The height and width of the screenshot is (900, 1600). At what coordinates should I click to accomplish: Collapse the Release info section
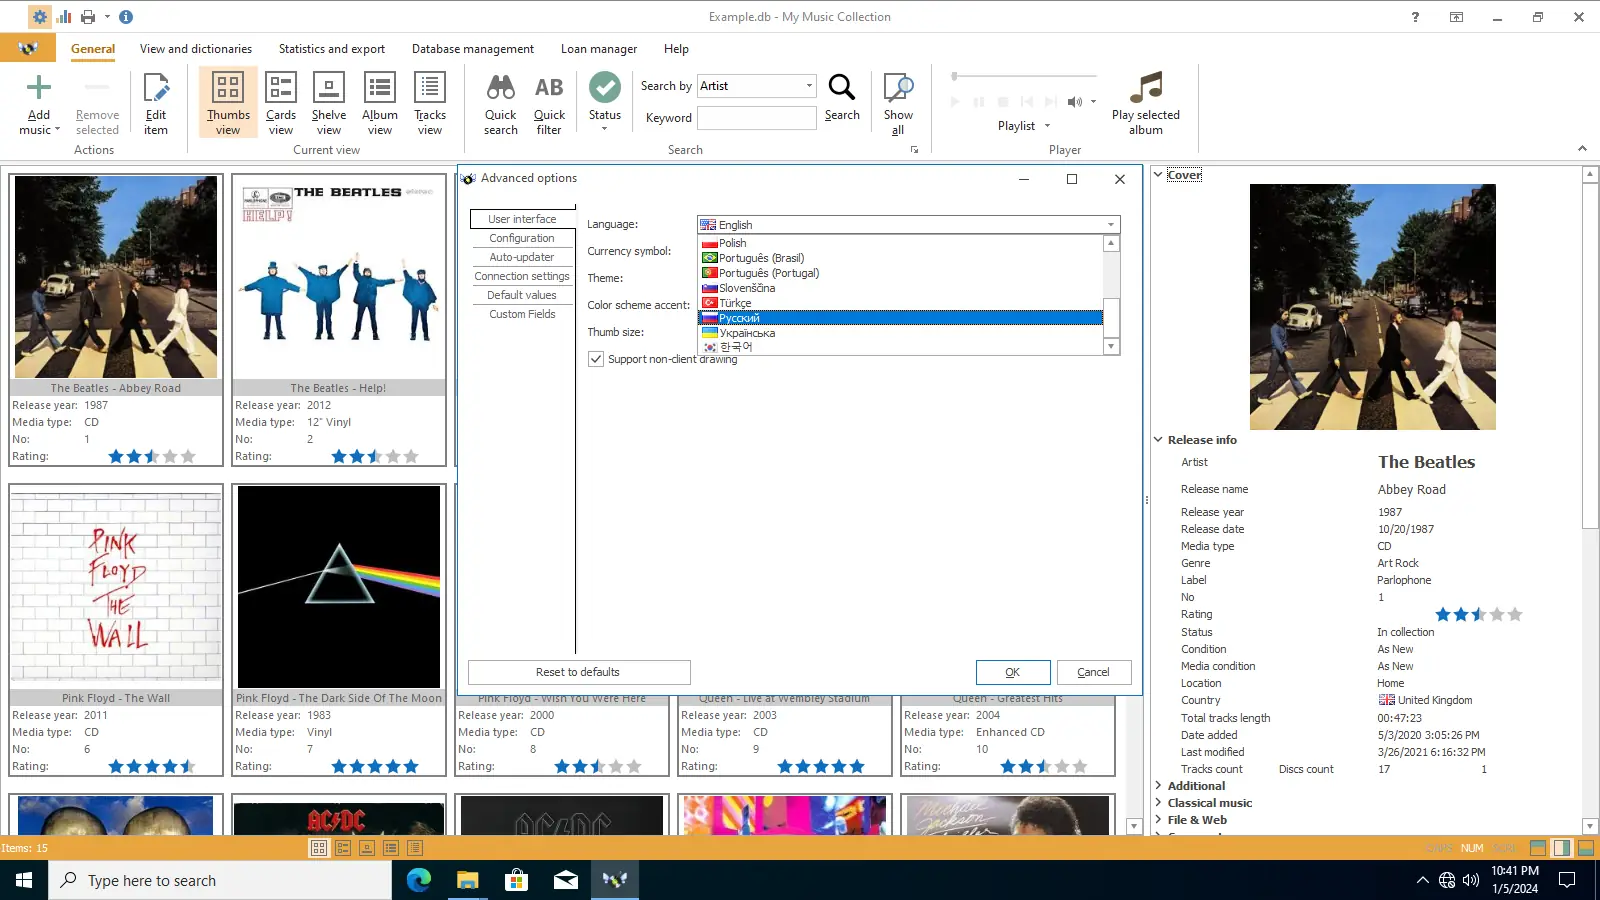tap(1159, 440)
